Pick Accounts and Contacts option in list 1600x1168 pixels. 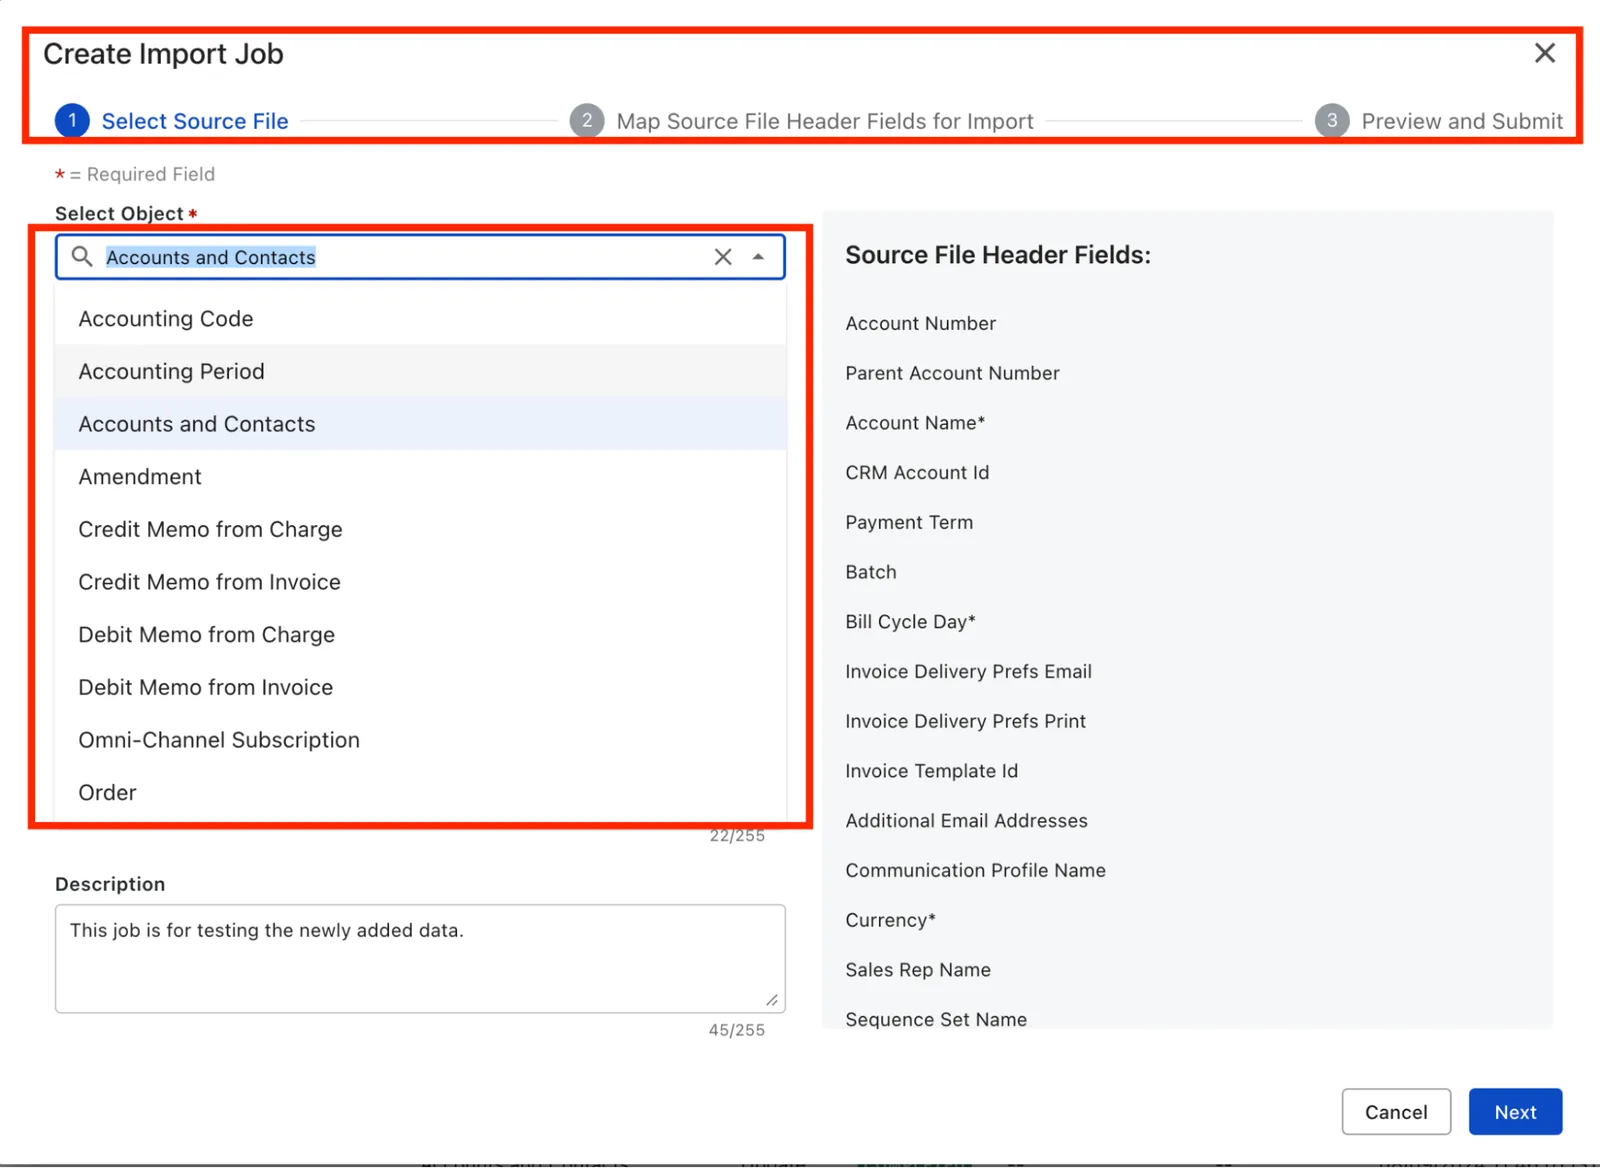click(421, 424)
